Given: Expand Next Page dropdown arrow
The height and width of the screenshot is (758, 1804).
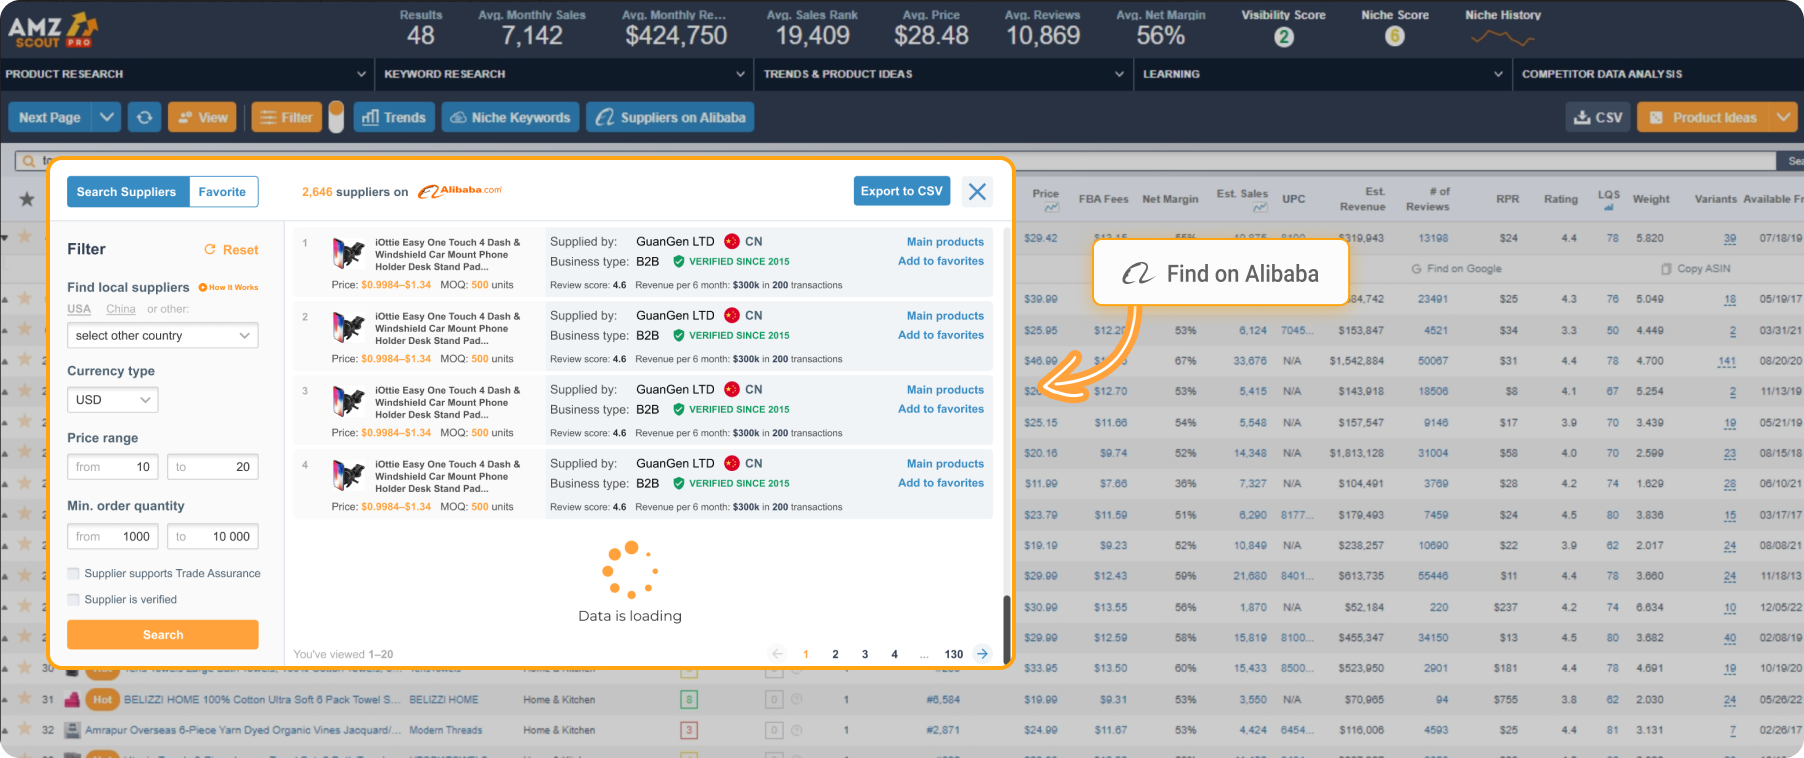Looking at the screenshot, I should tap(107, 117).
